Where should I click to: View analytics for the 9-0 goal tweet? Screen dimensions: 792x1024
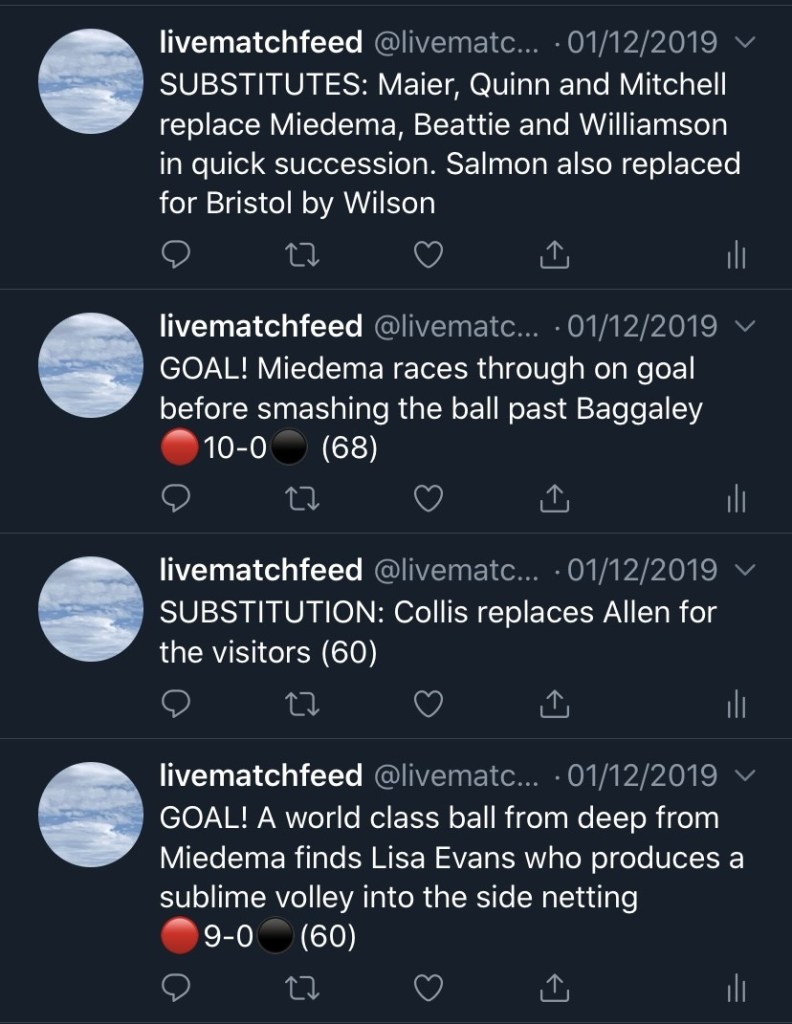(736, 988)
